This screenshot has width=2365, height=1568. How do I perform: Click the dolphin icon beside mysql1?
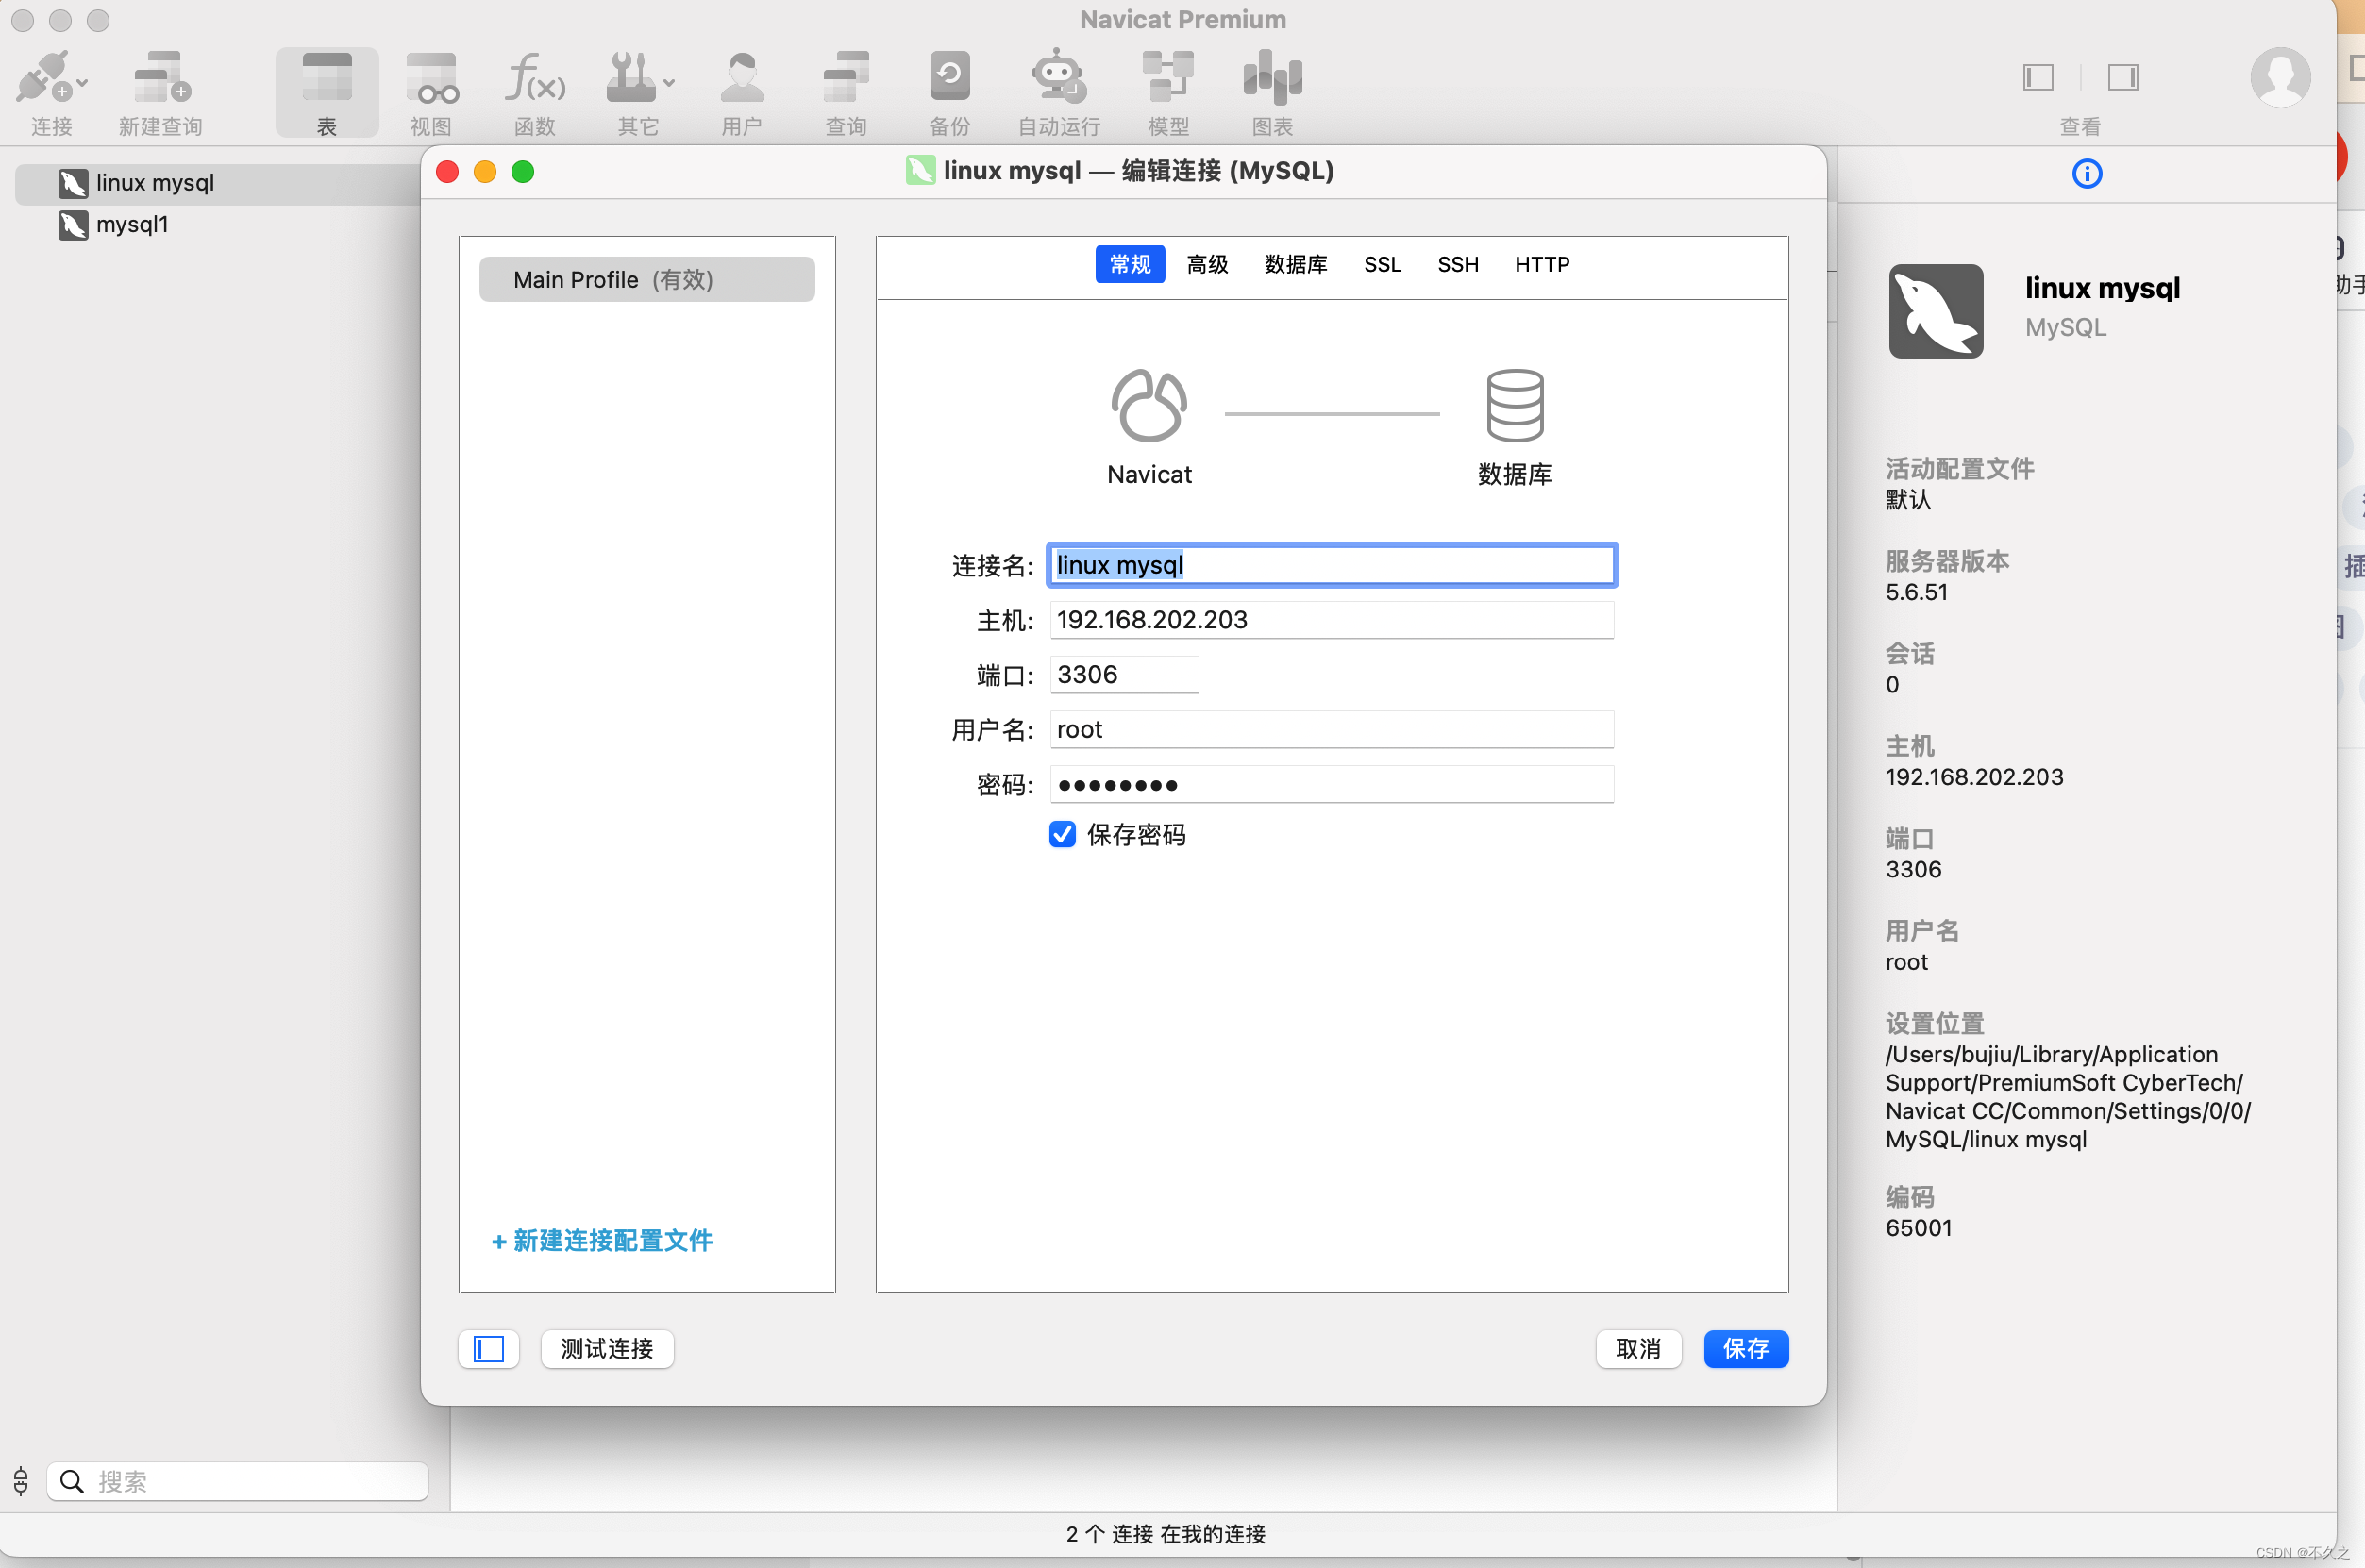point(73,225)
